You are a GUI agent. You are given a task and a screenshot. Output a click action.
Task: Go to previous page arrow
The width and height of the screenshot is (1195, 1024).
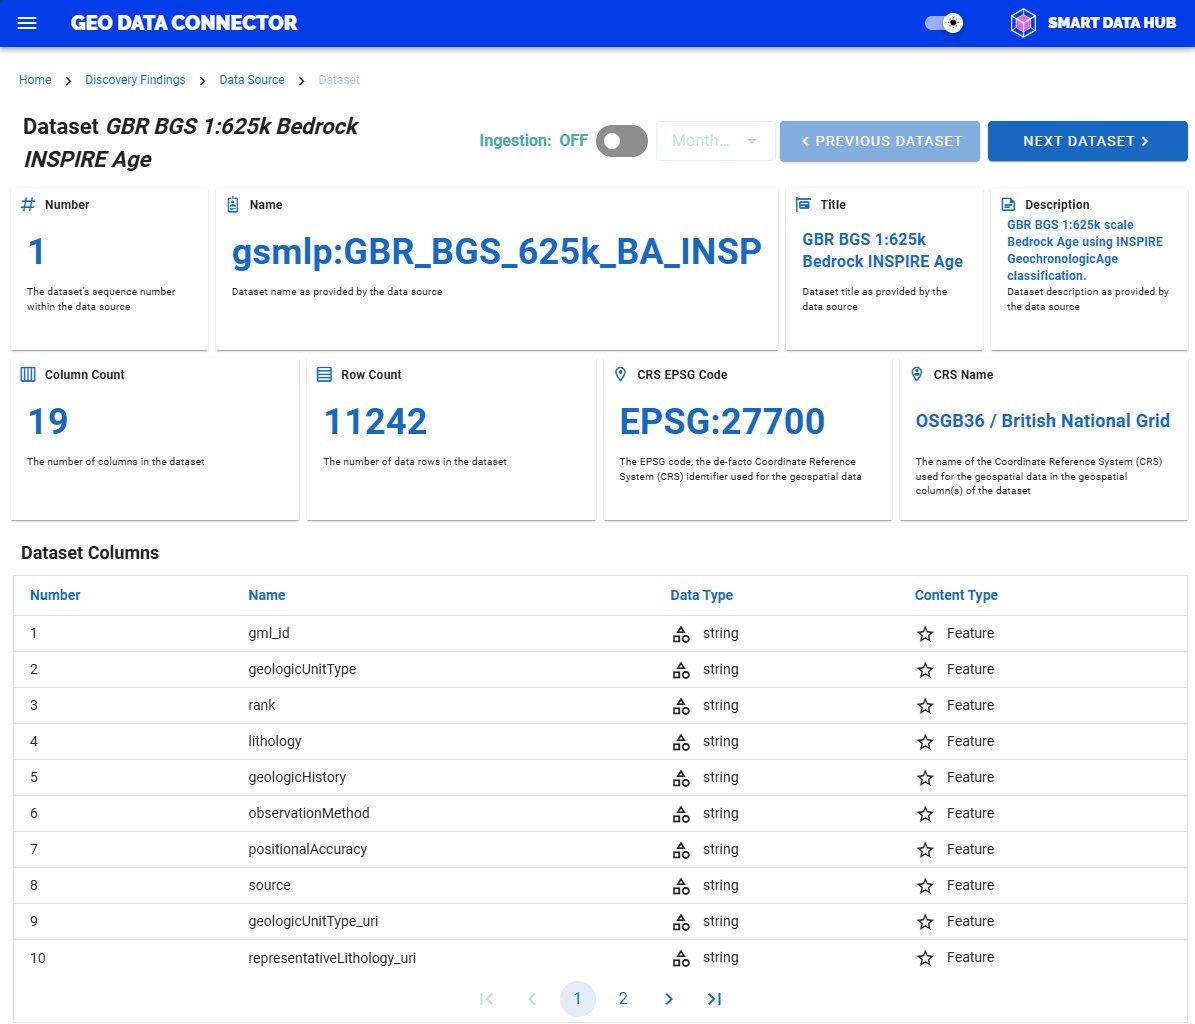point(532,998)
